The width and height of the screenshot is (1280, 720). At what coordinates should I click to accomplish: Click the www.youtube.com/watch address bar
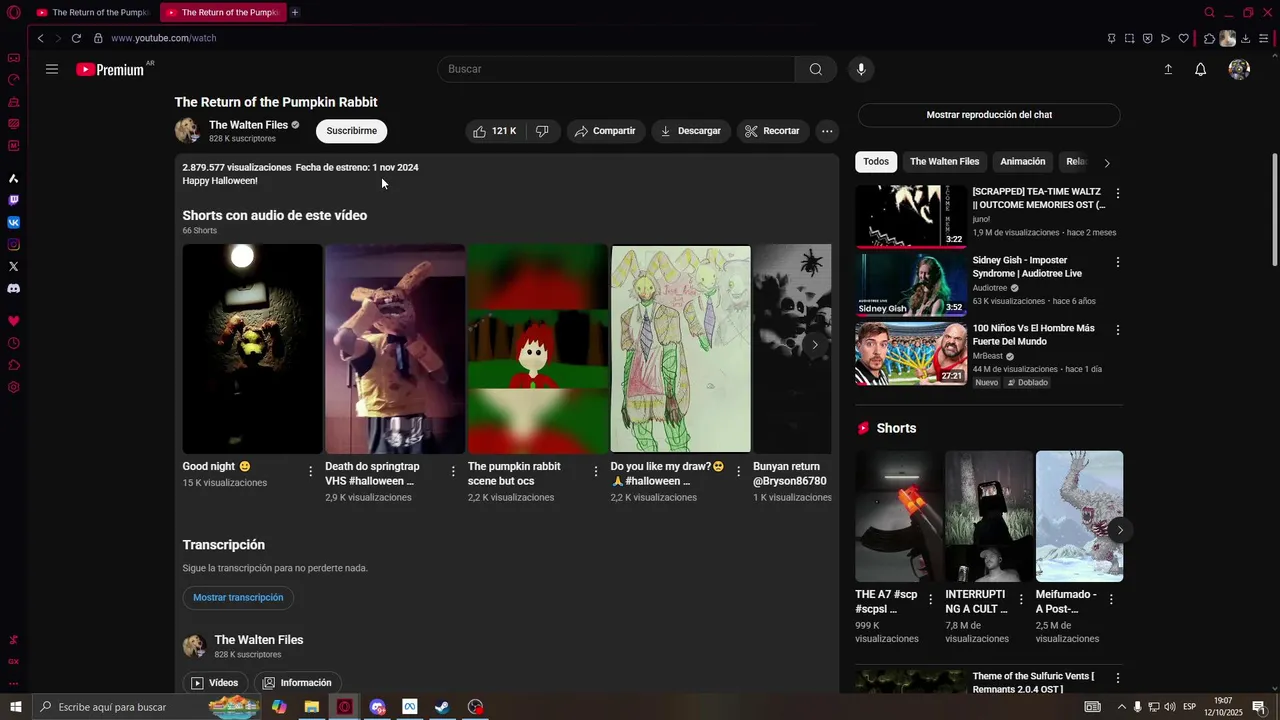pyautogui.click(x=164, y=38)
